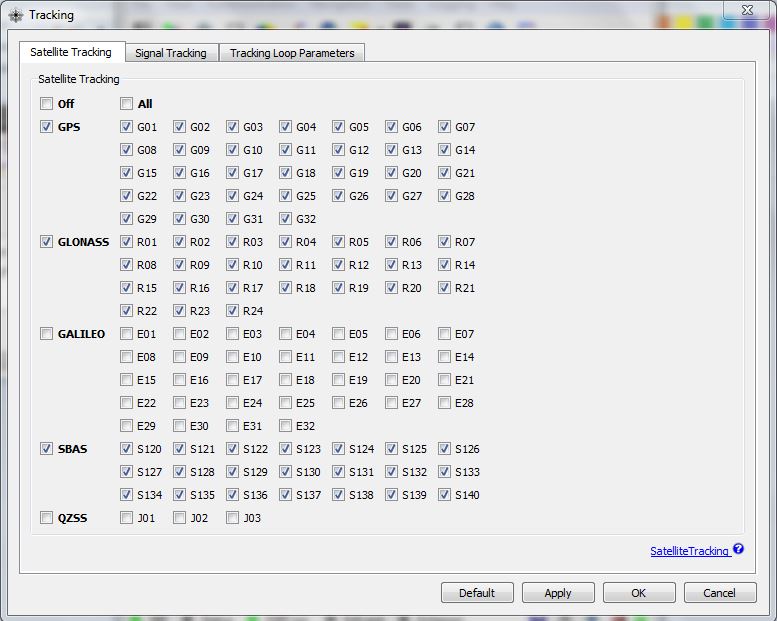Enable the QZSS constellation checkbox
This screenshot has width=777, height=621.
click(46, 518)
